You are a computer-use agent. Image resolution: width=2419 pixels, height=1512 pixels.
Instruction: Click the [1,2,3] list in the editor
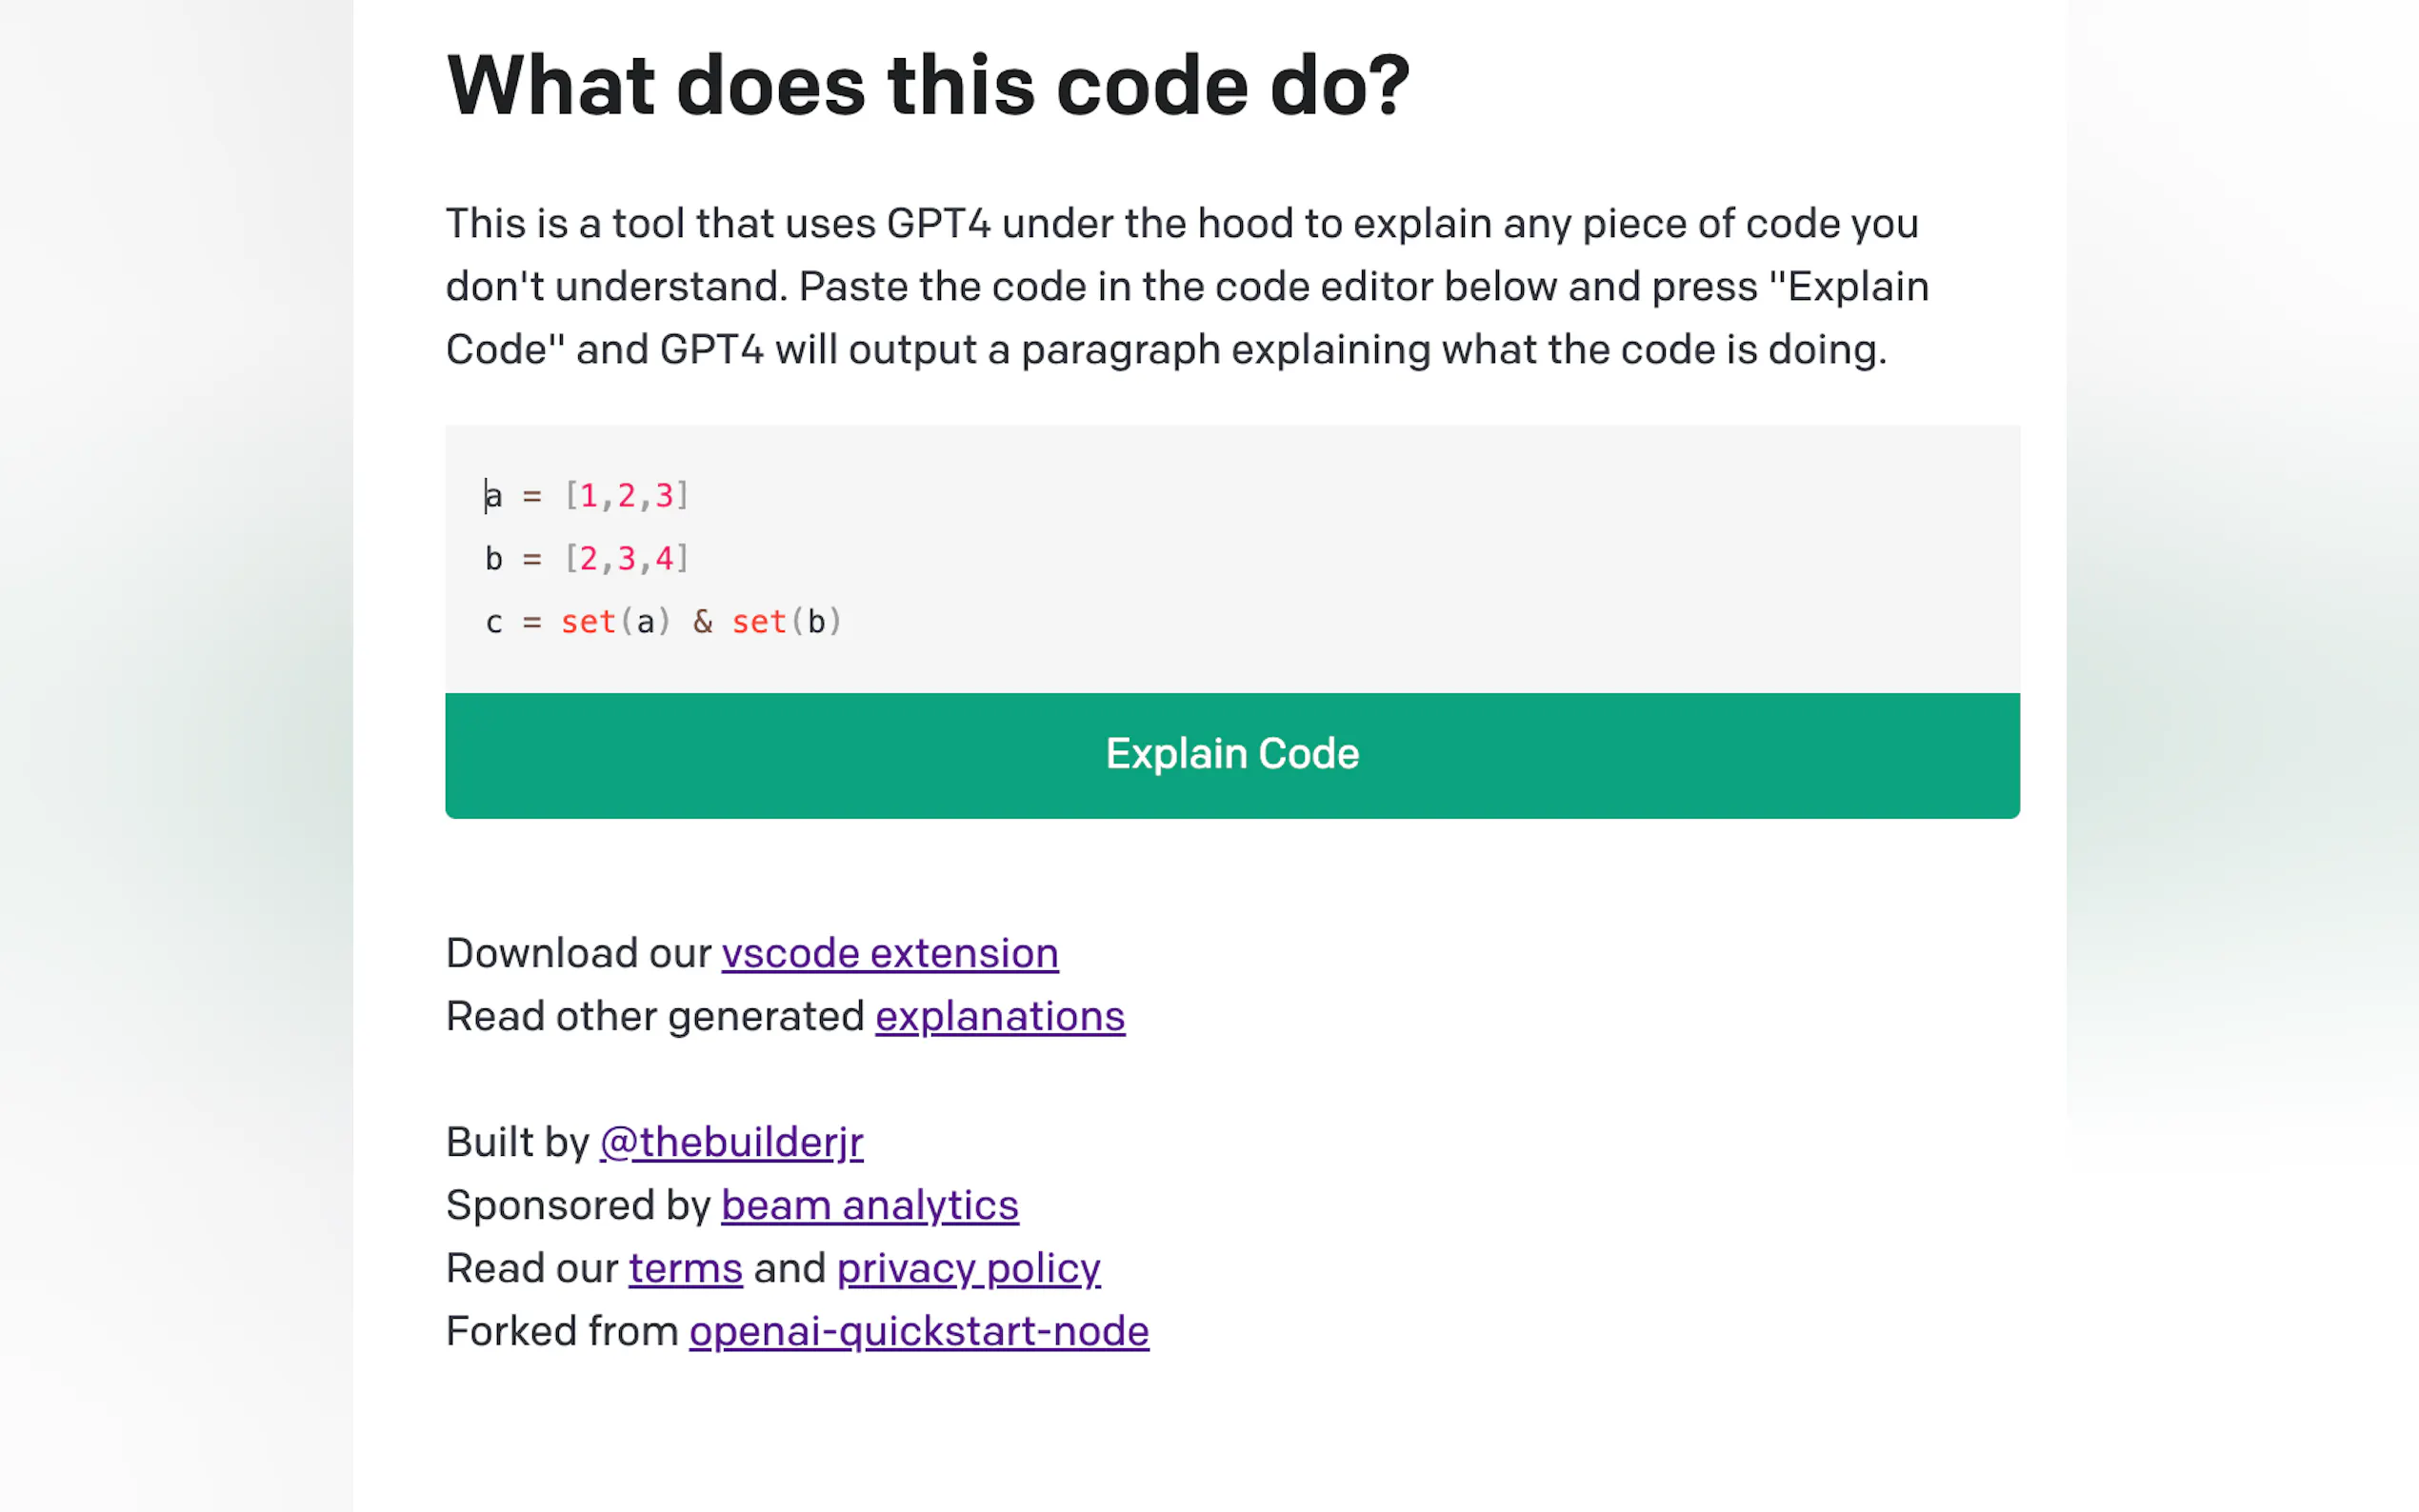[626, 496]
